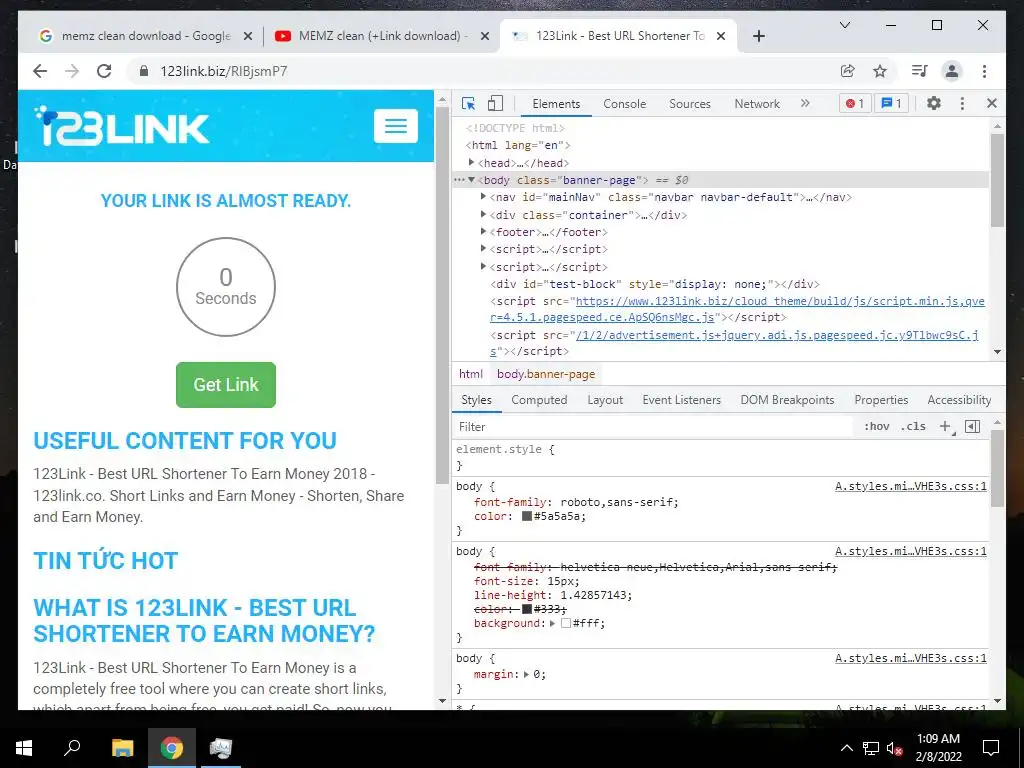Expand the background property triangle
Screen dimensions: 1024x768
[552, 623]
